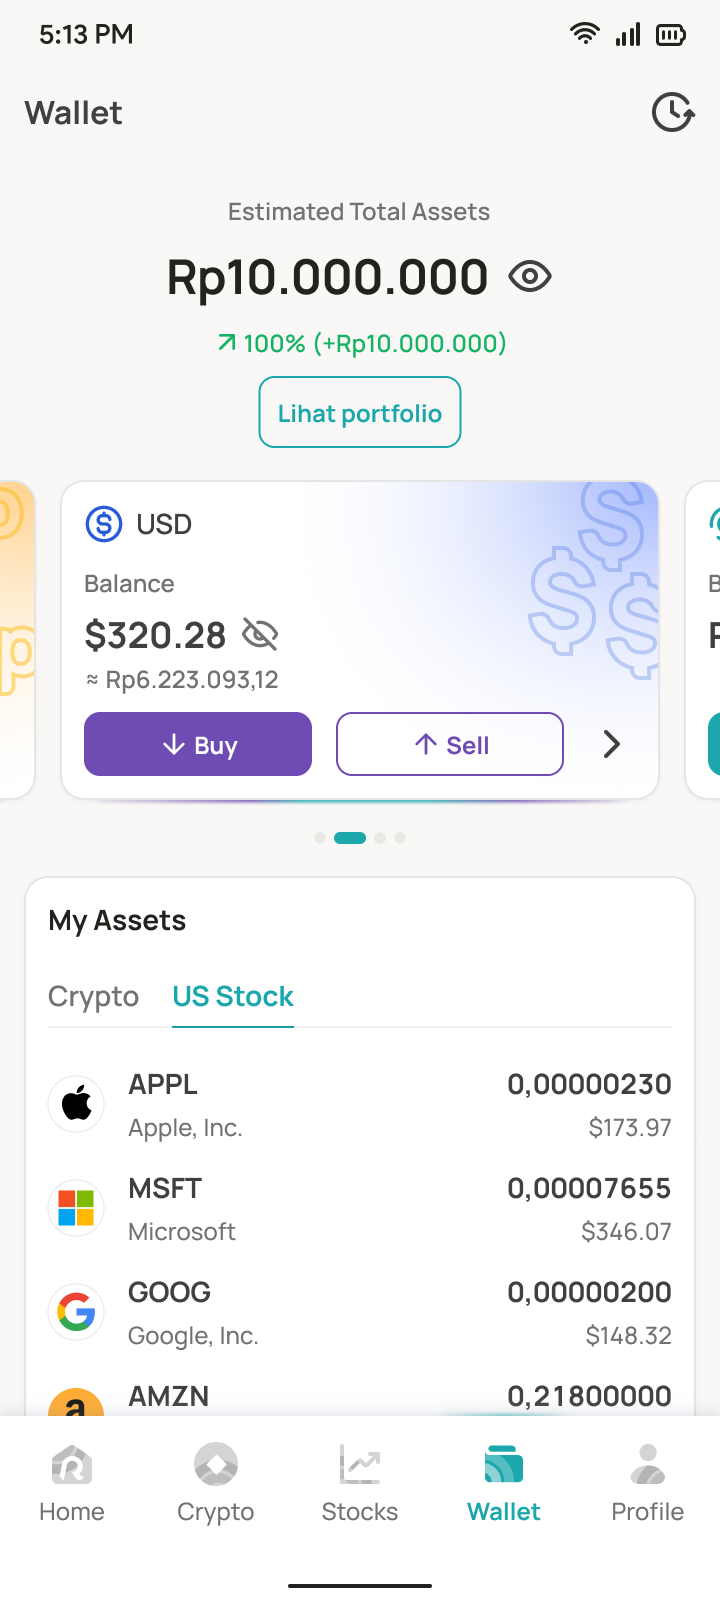Switch to the Crypto assets tab
The height and width of the screenshot is (1600, 720).
coord(93,997)
